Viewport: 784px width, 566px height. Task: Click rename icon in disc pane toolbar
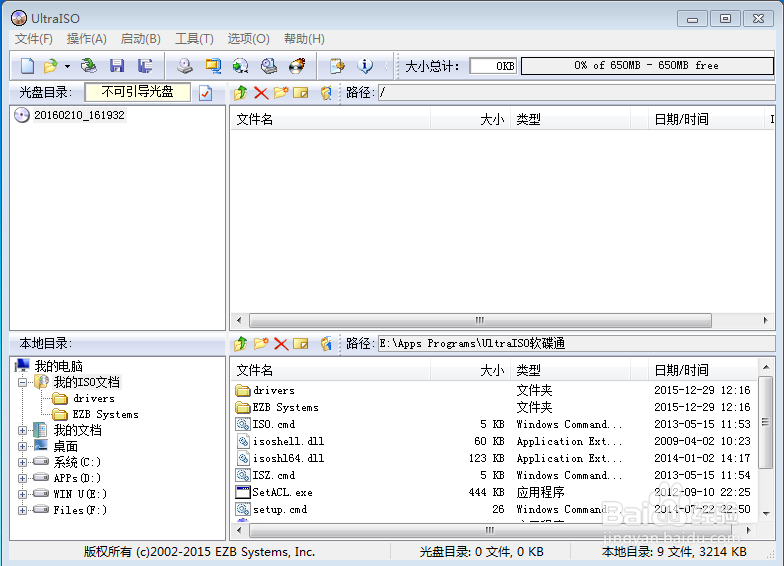point(300,92)
